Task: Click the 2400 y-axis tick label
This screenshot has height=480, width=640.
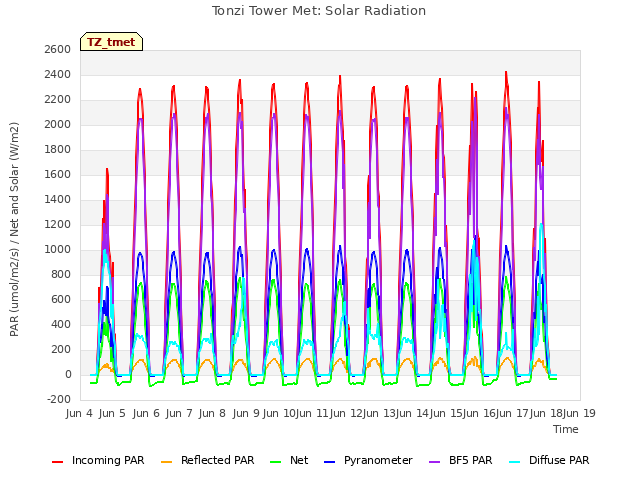Action: coord(58,75)
